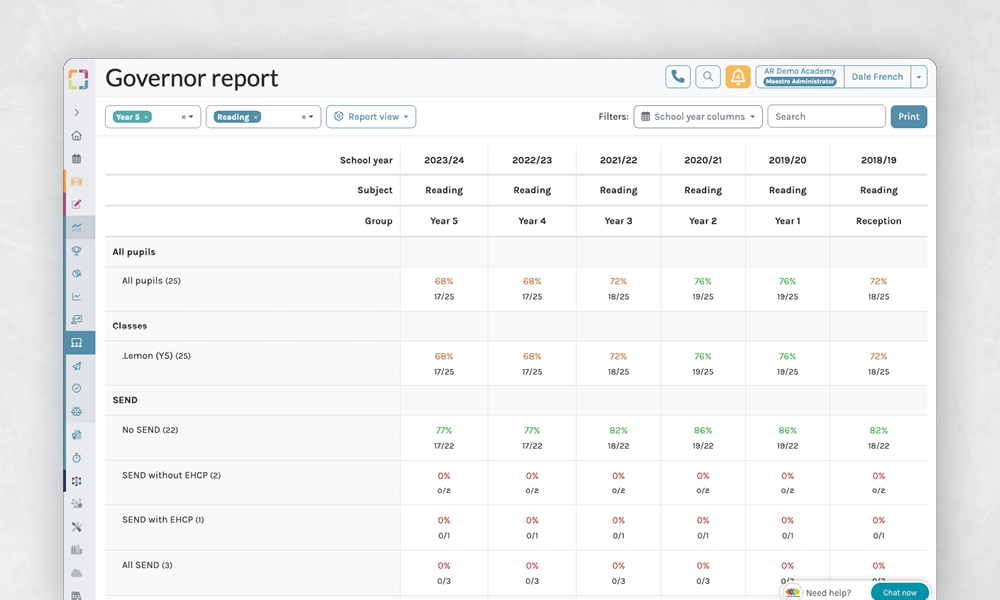
Task: Expand the sidebar with the chevron arrow
Action: tap(77, 113)
